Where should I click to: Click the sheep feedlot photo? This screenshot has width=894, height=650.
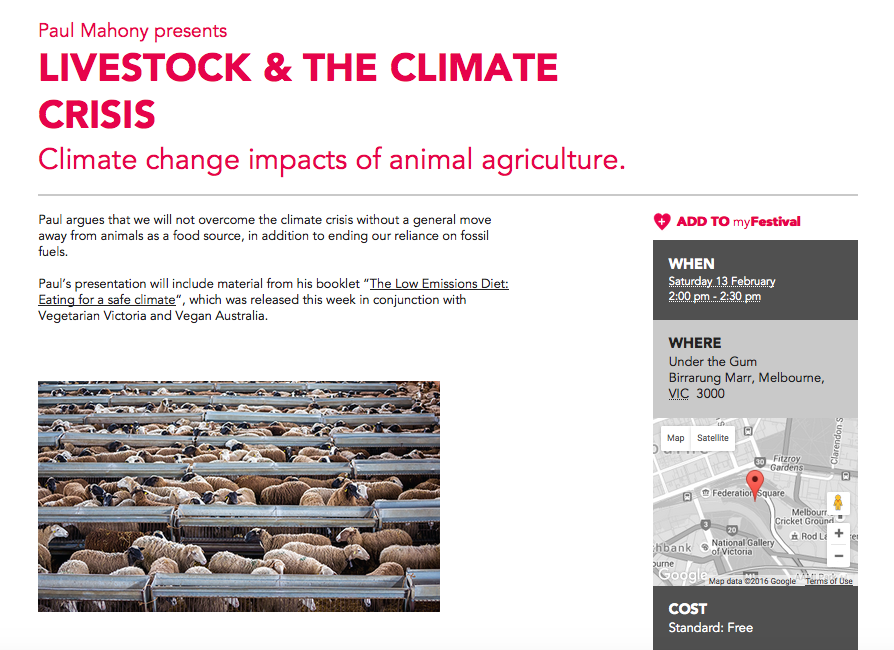point(239,496)
